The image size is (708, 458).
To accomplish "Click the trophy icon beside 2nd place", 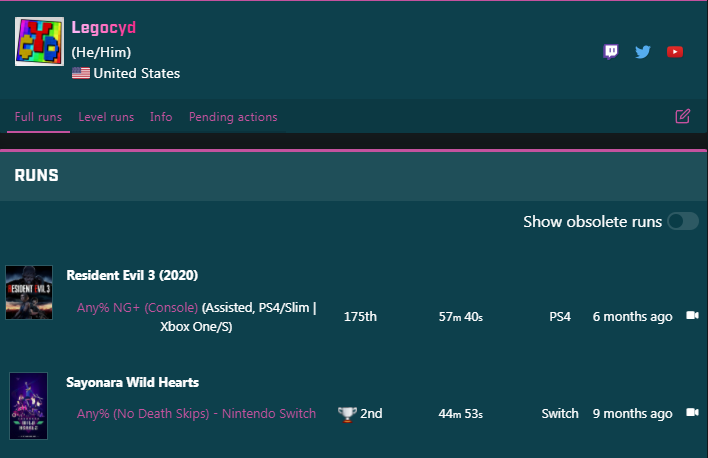I will tap(347, 414).
